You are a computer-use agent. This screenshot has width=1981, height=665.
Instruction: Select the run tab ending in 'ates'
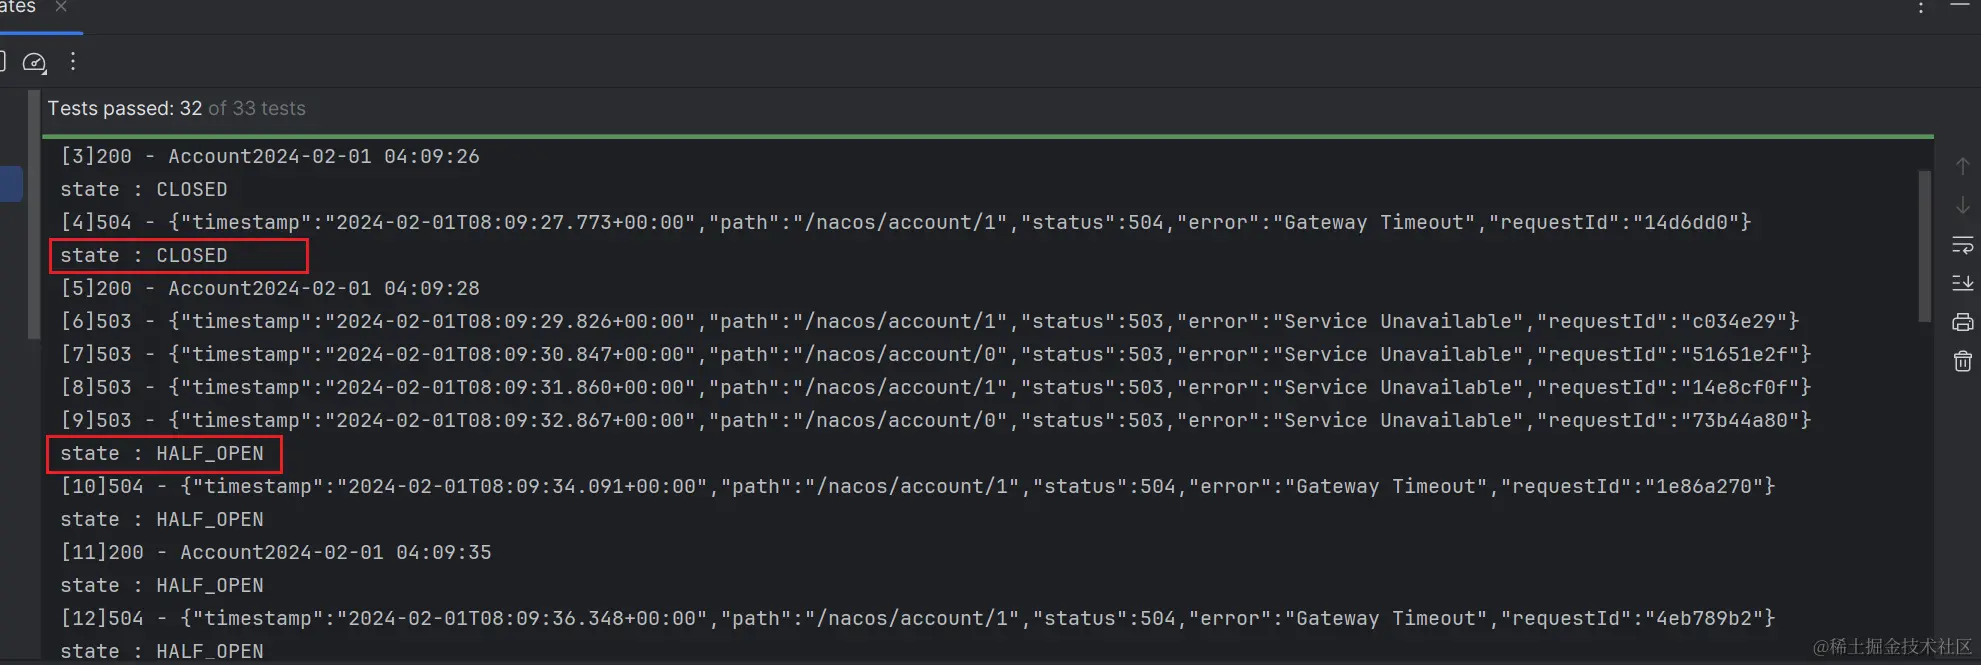(x=18, y=7)
